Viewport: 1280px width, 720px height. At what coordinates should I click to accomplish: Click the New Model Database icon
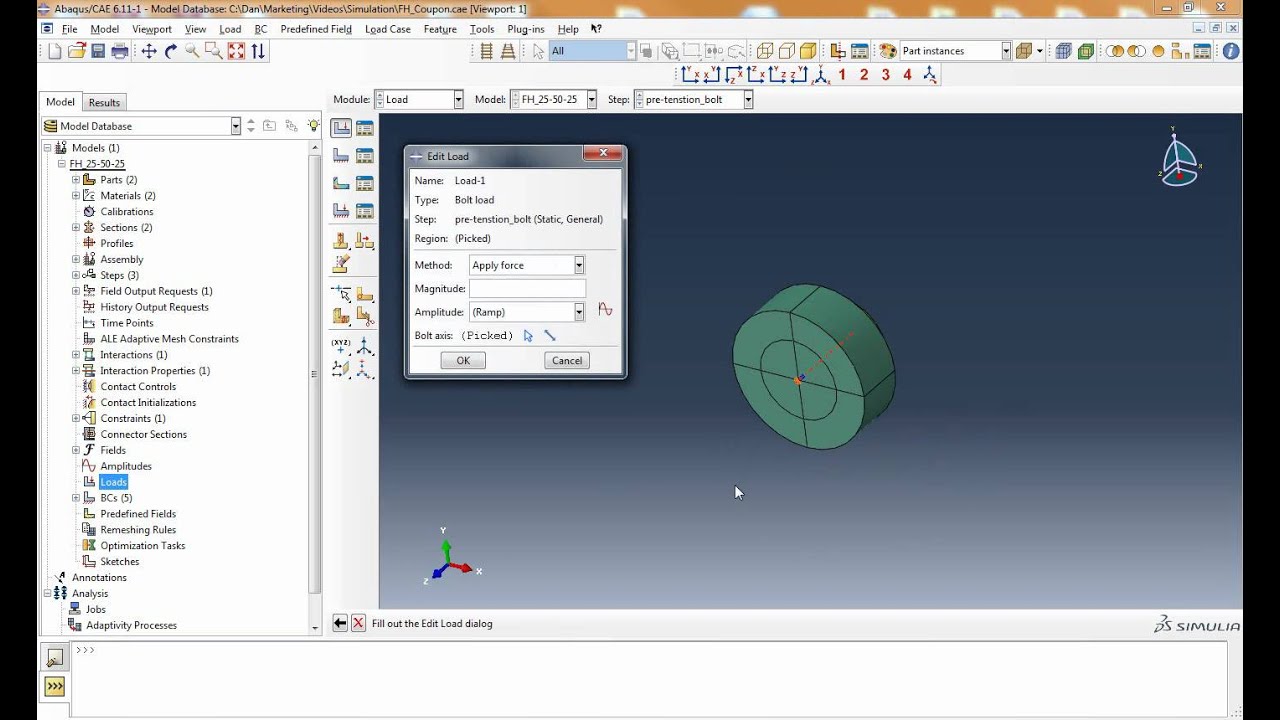(x=54, y=51)
